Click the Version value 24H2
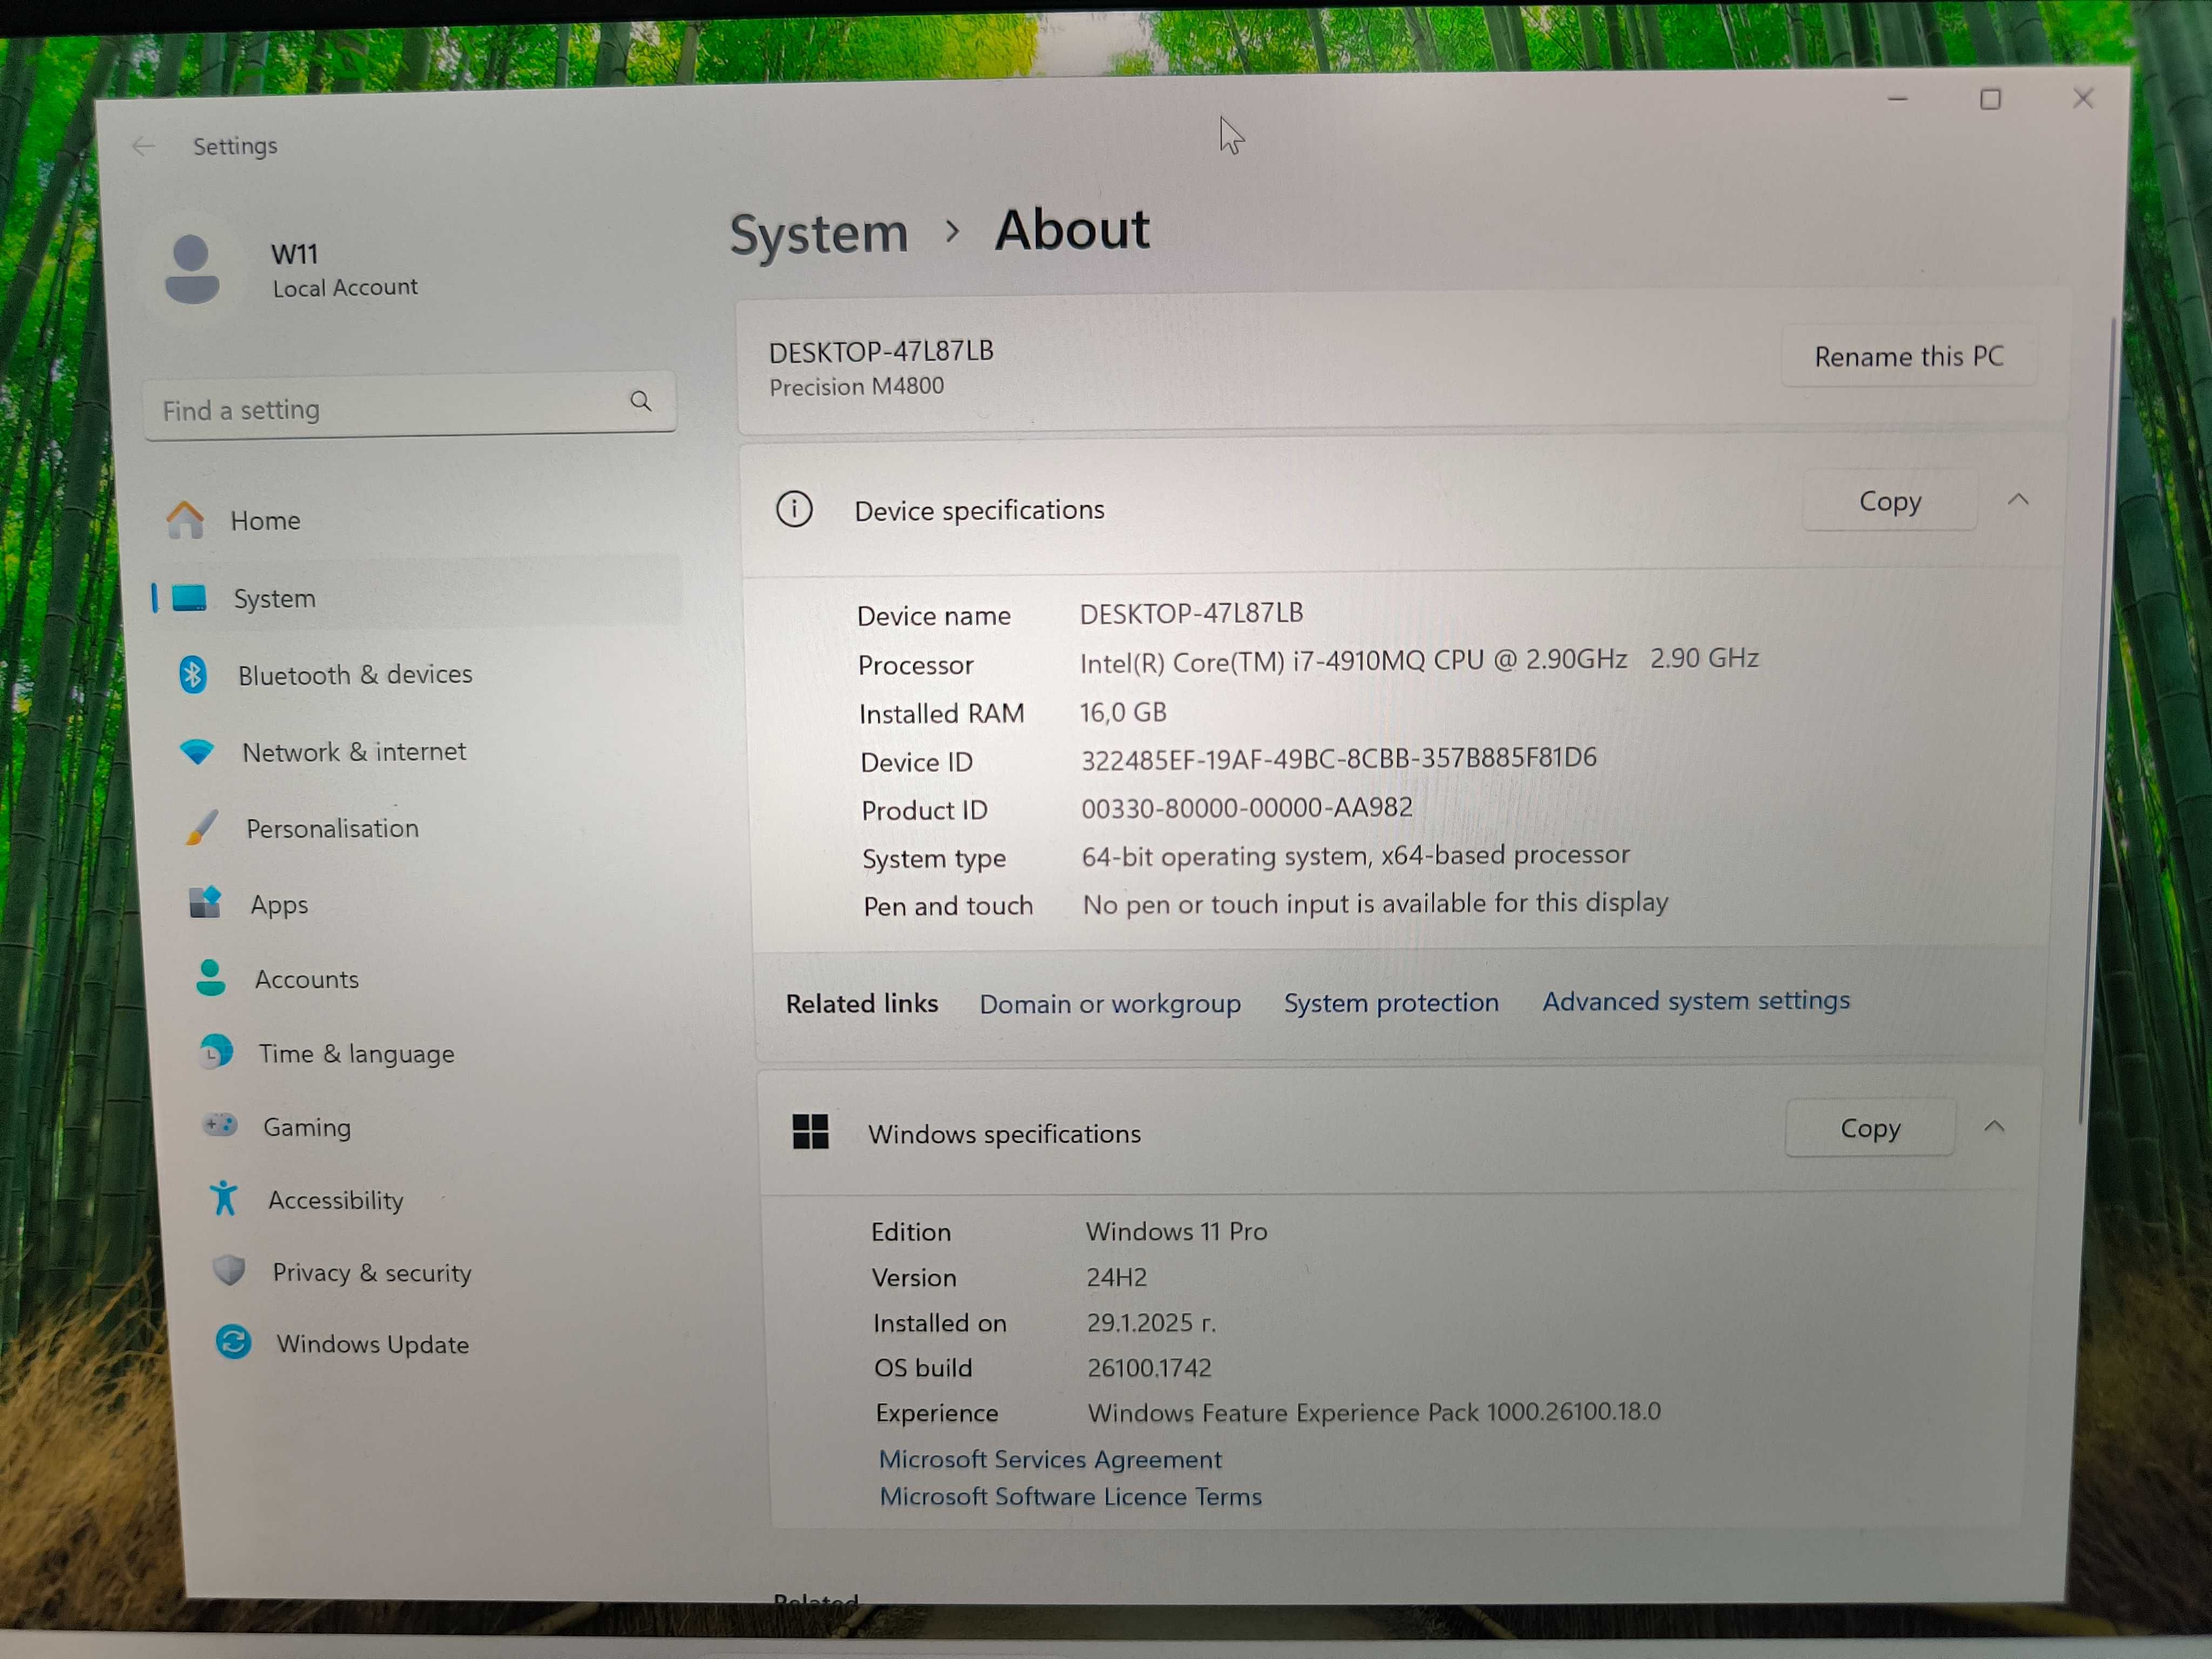This screenshot has width=2212, height=1659. pyautogui.click(x=1116, y=1277)
